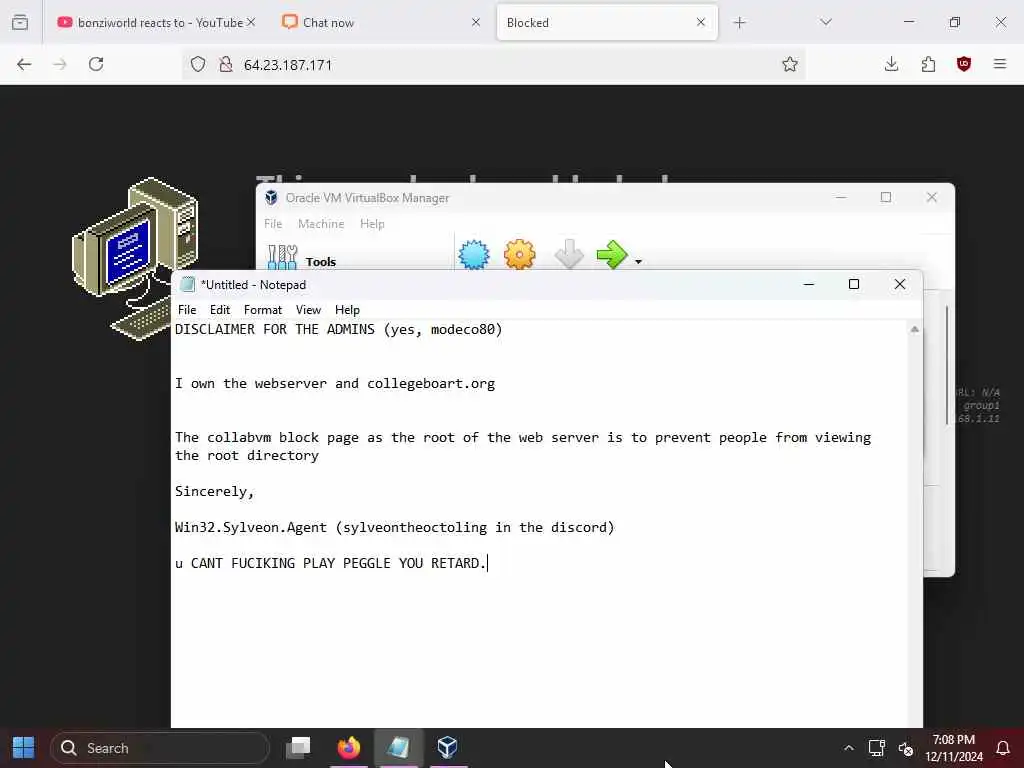Show hidden system tray icons
Viewport: 1024px width, 768px height.
848,748
